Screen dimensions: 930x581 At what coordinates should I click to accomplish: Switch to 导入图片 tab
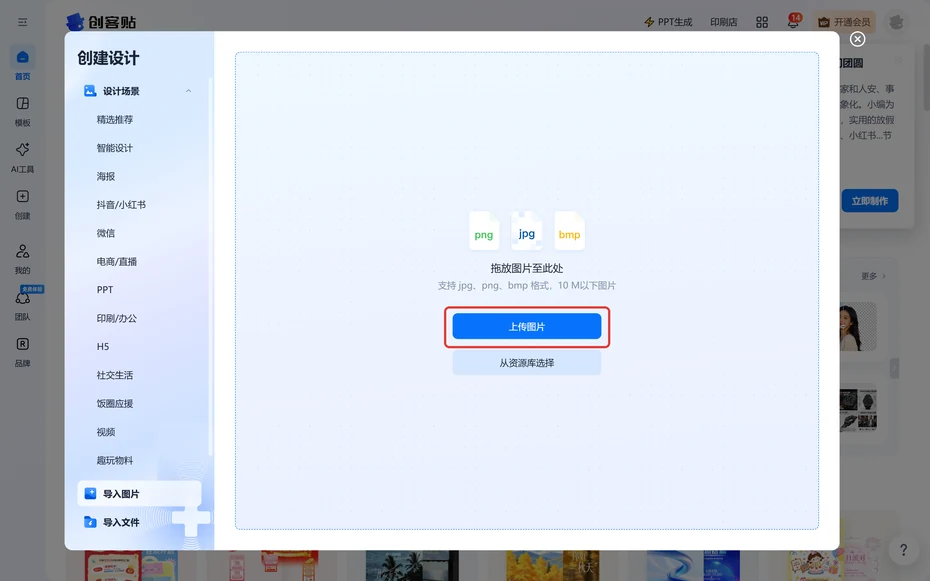(139, 494)
